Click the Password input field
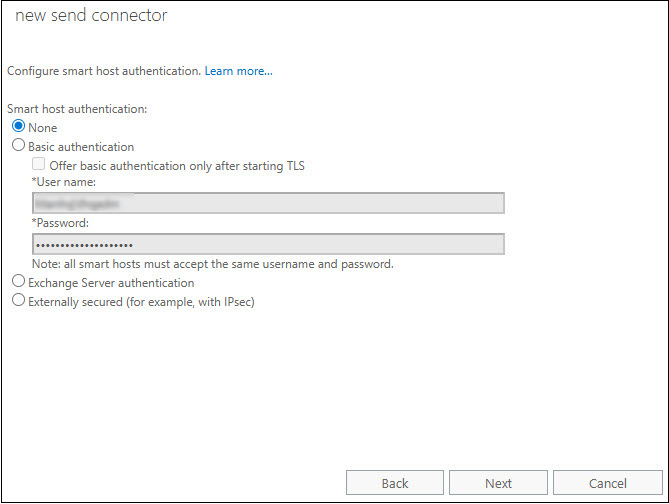 click(268, 244)
